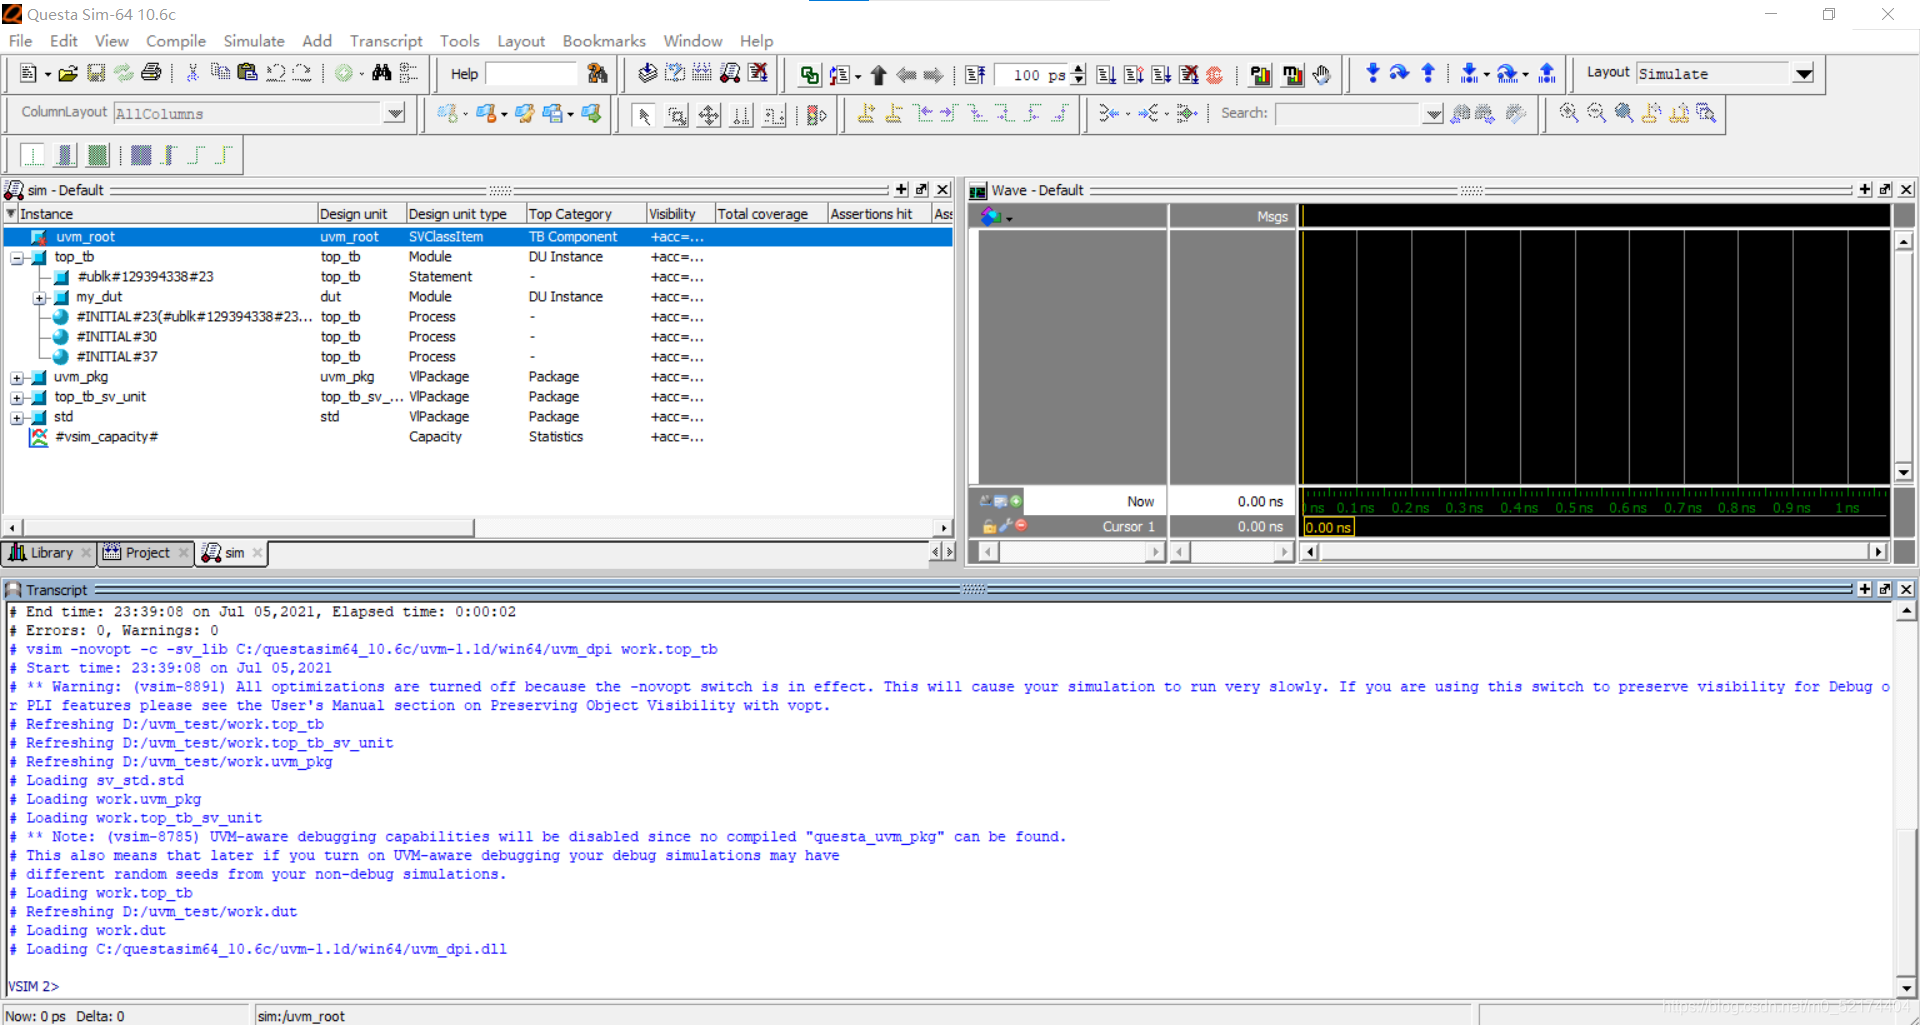Click the Run simulation icon
Viewport: 1920px width, 1025px height.
[1106, 75]
